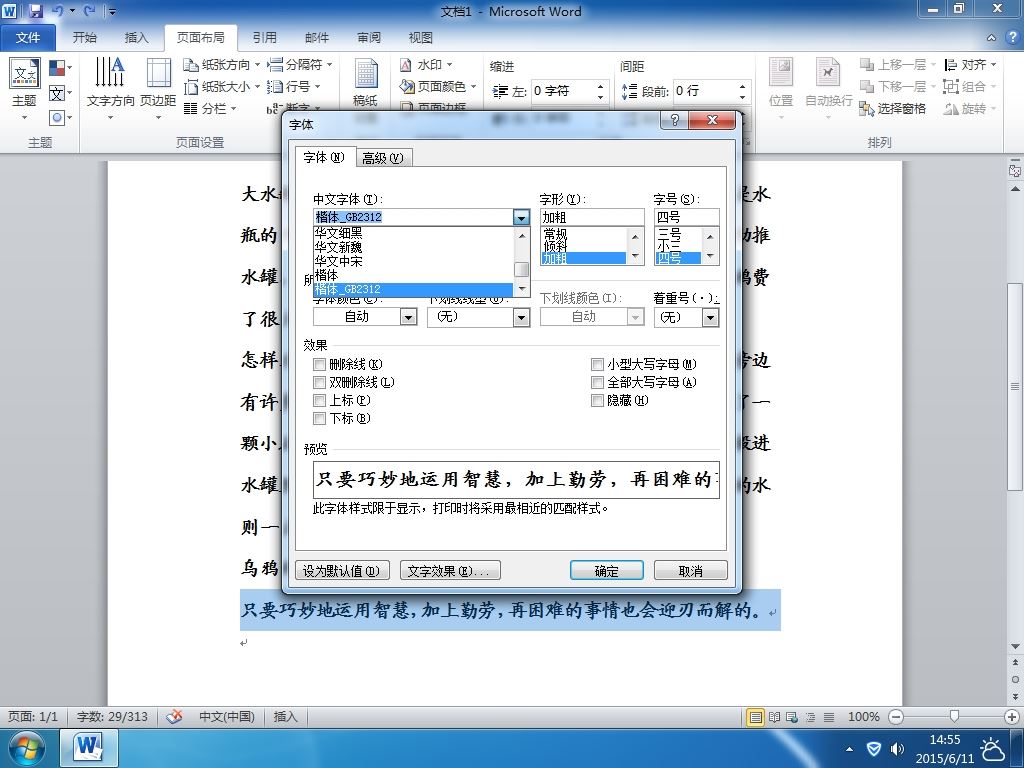Check the 上标 superscript checkbox

pyautogui.click(x=319, y=400)
